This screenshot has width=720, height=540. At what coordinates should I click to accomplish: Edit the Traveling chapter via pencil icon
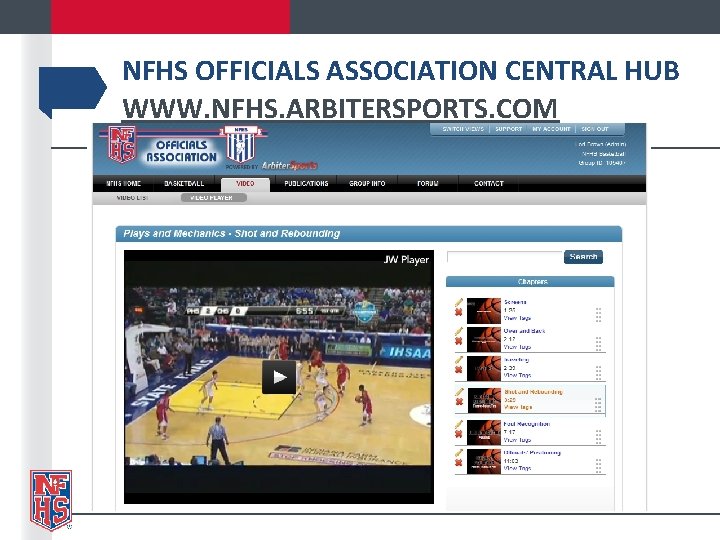coord(459,360)
